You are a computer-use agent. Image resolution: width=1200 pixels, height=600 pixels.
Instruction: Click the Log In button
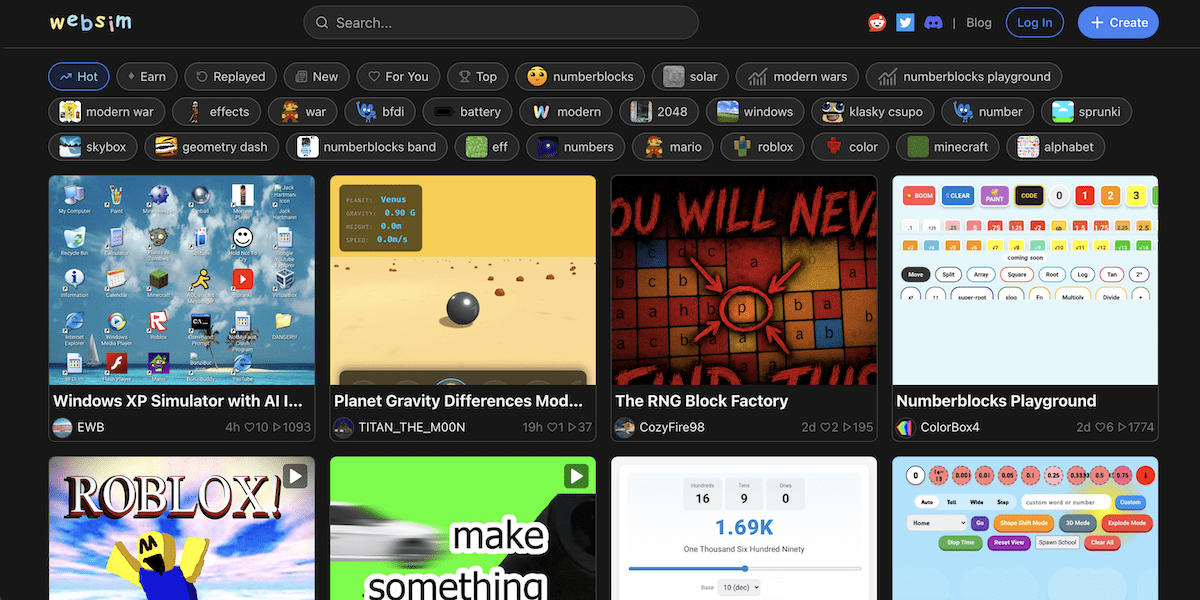tap(1034, 22)
